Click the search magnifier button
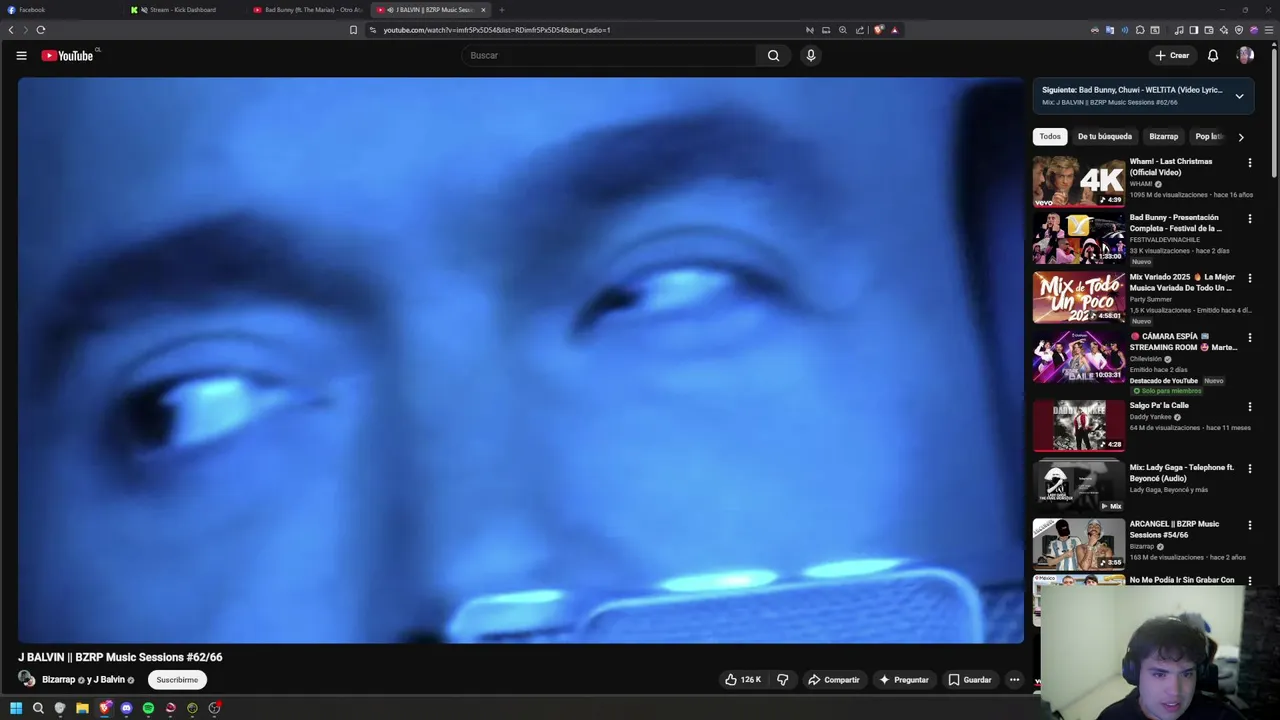1280x720 pixels. click(773, 55)
